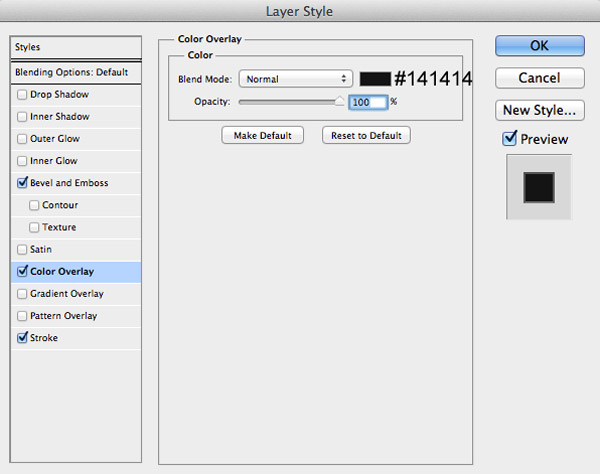
Task: Select the Pattern Overlay label
Action: pyautogui.click(x=64, y=316)
